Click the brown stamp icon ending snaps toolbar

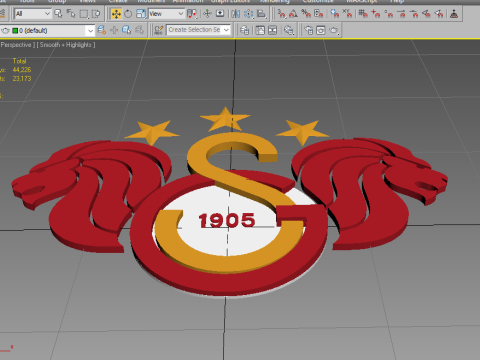(x=454, y=14)
